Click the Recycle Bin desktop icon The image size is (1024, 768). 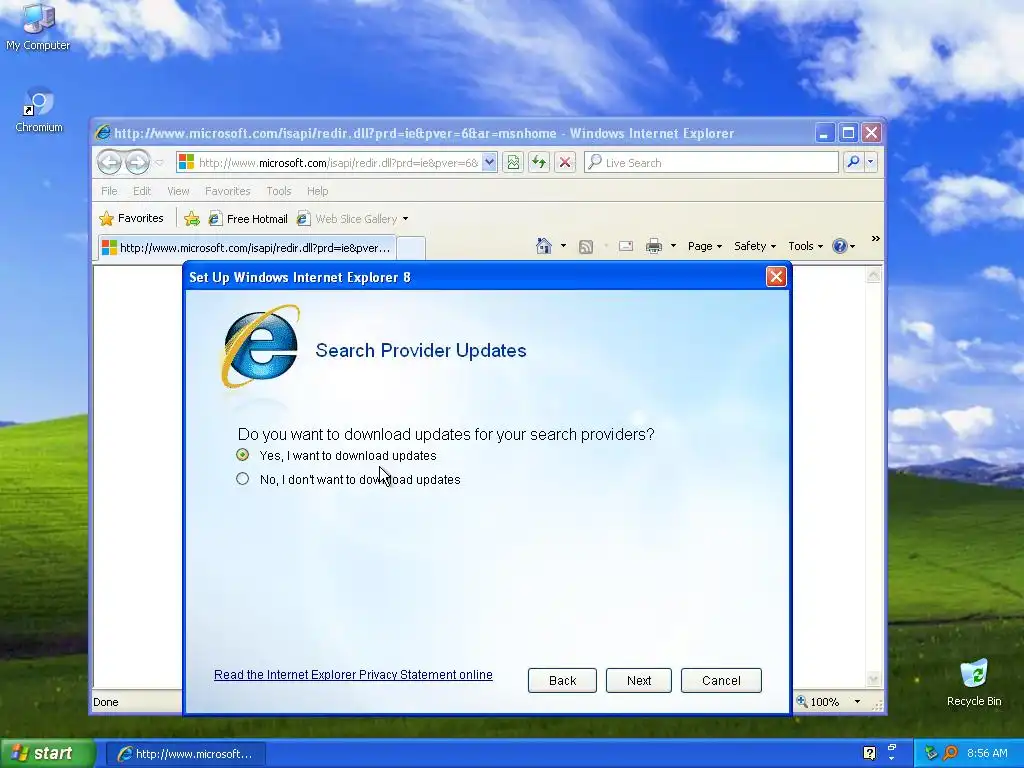[974, 683]
